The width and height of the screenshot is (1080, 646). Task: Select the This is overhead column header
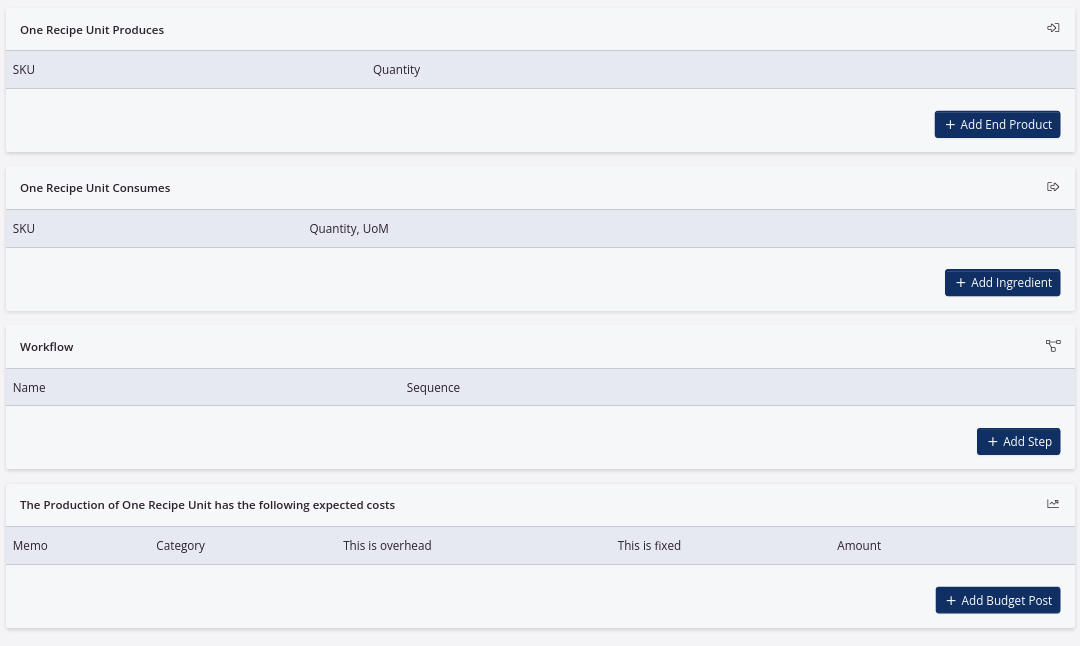tap(387, 546)
